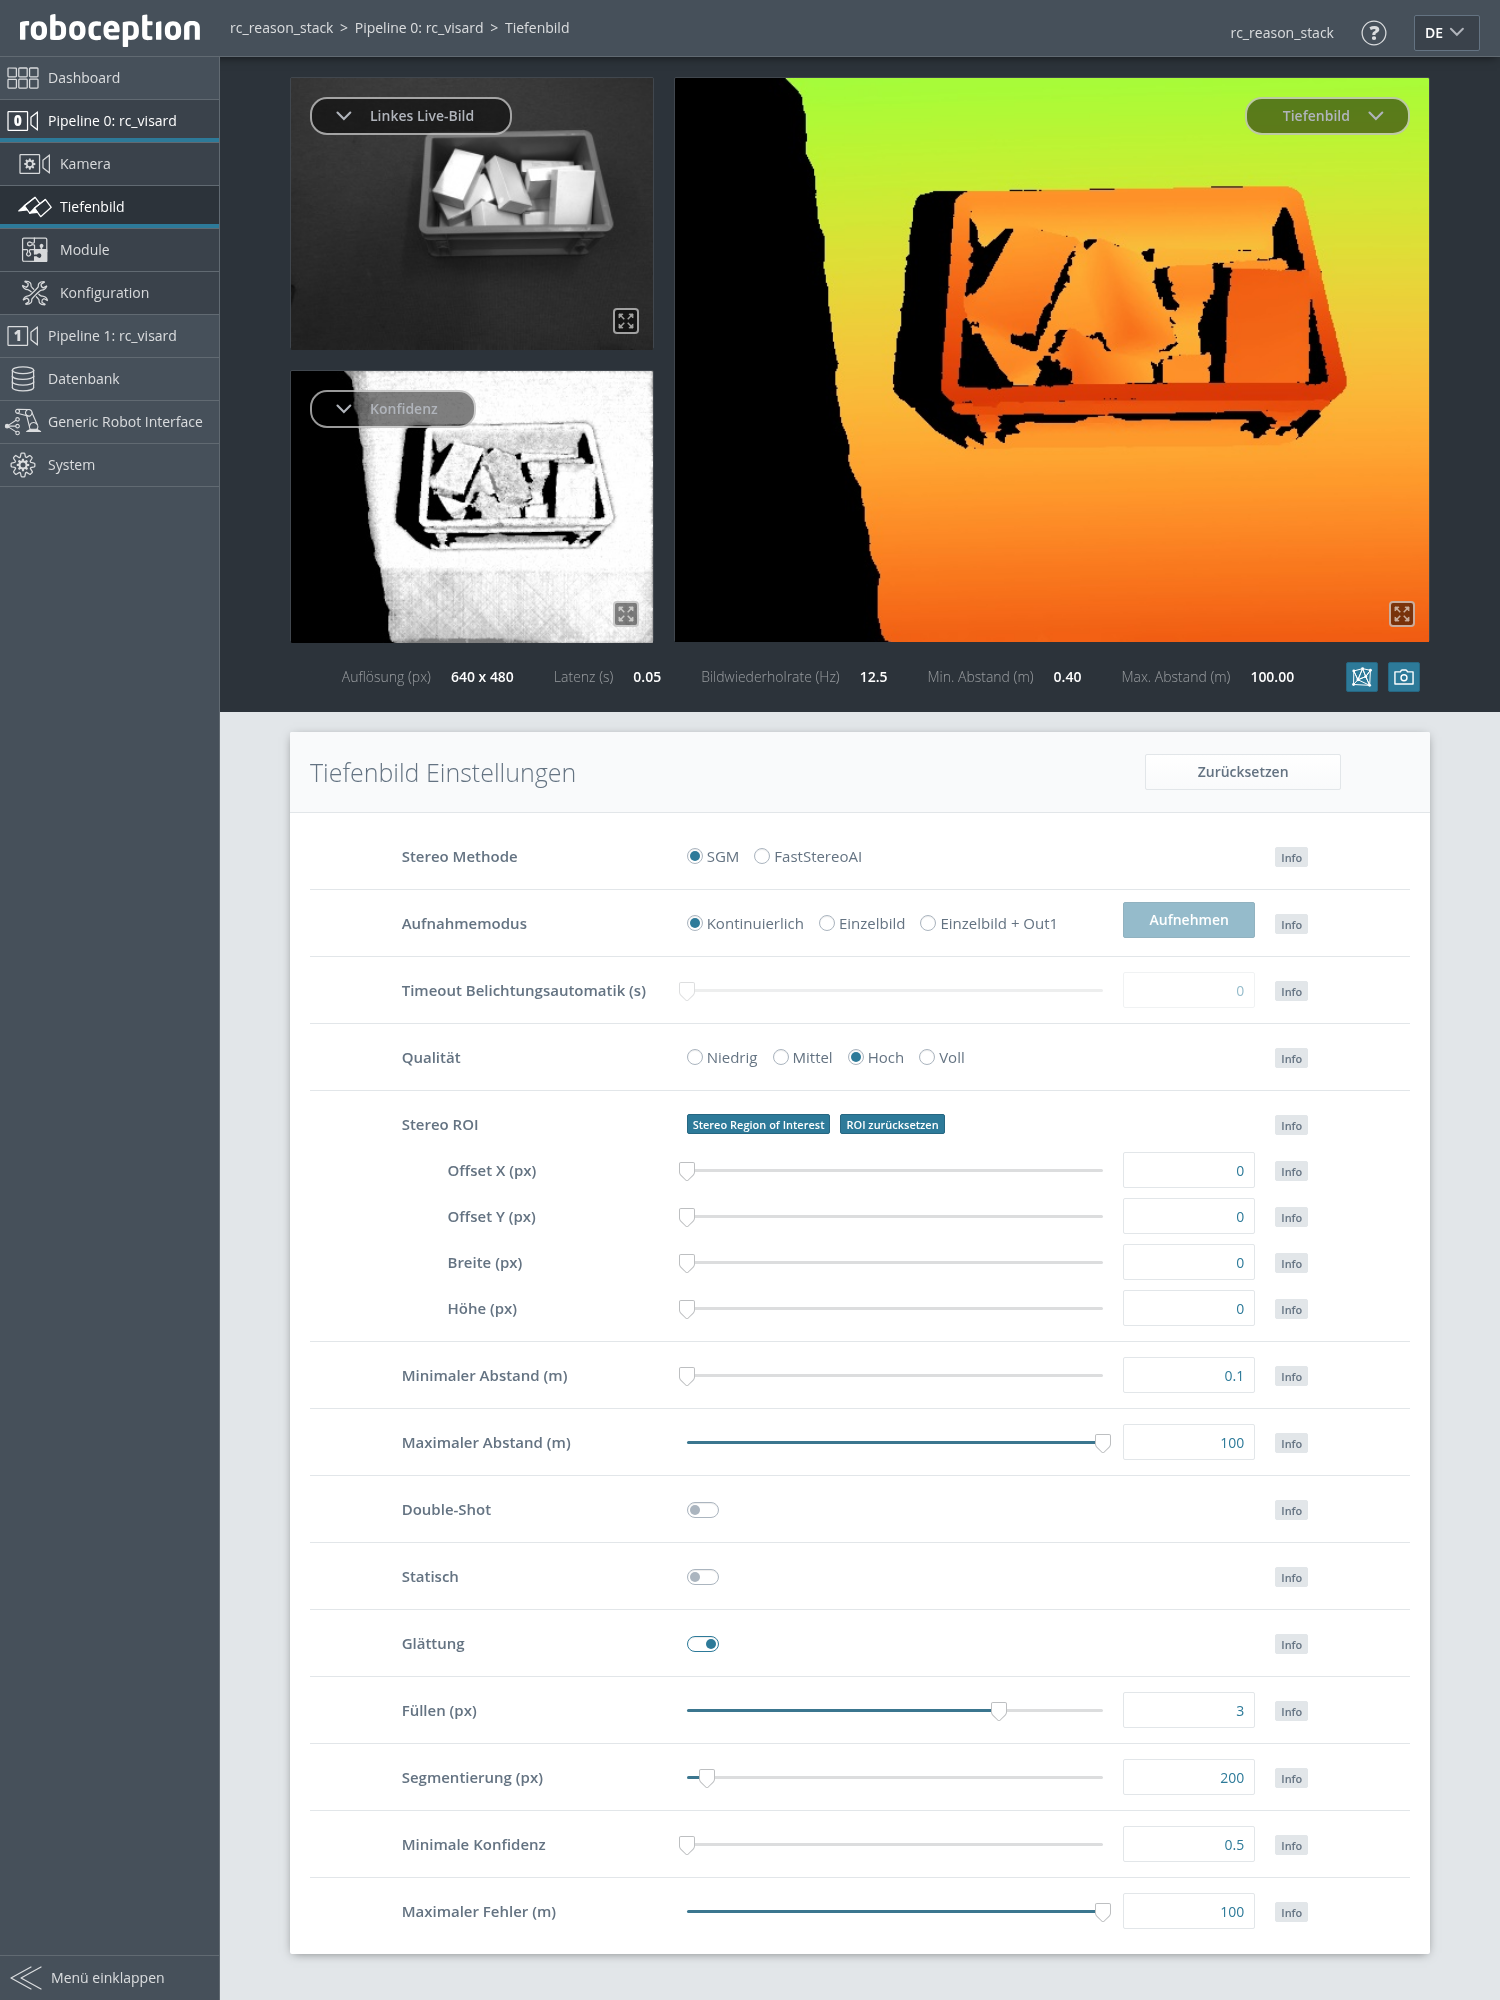Click the Dashboard grid icon
This screenshot has width=1500, height=2000.
point(23,78)
